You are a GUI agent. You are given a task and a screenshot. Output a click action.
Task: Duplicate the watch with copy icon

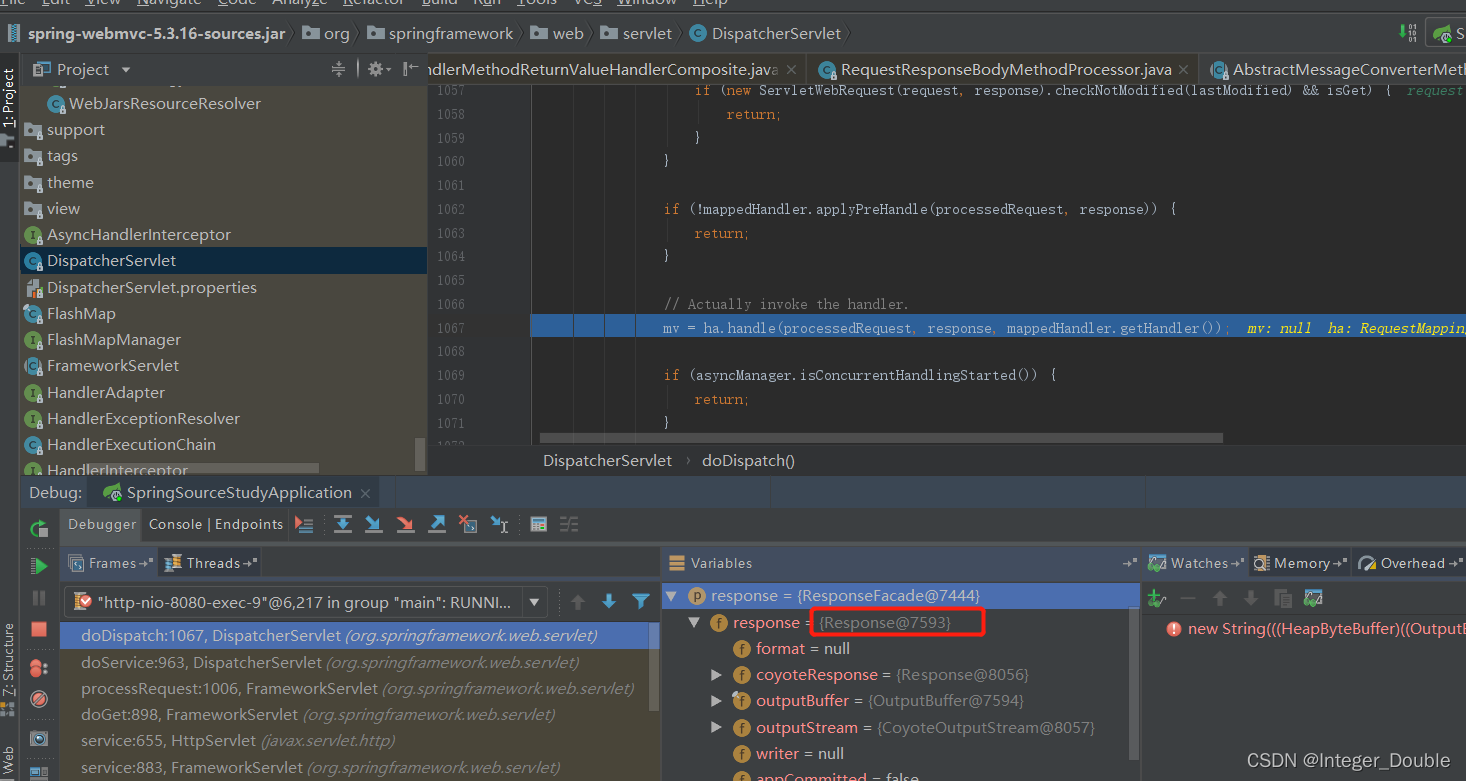(1283, 598)
